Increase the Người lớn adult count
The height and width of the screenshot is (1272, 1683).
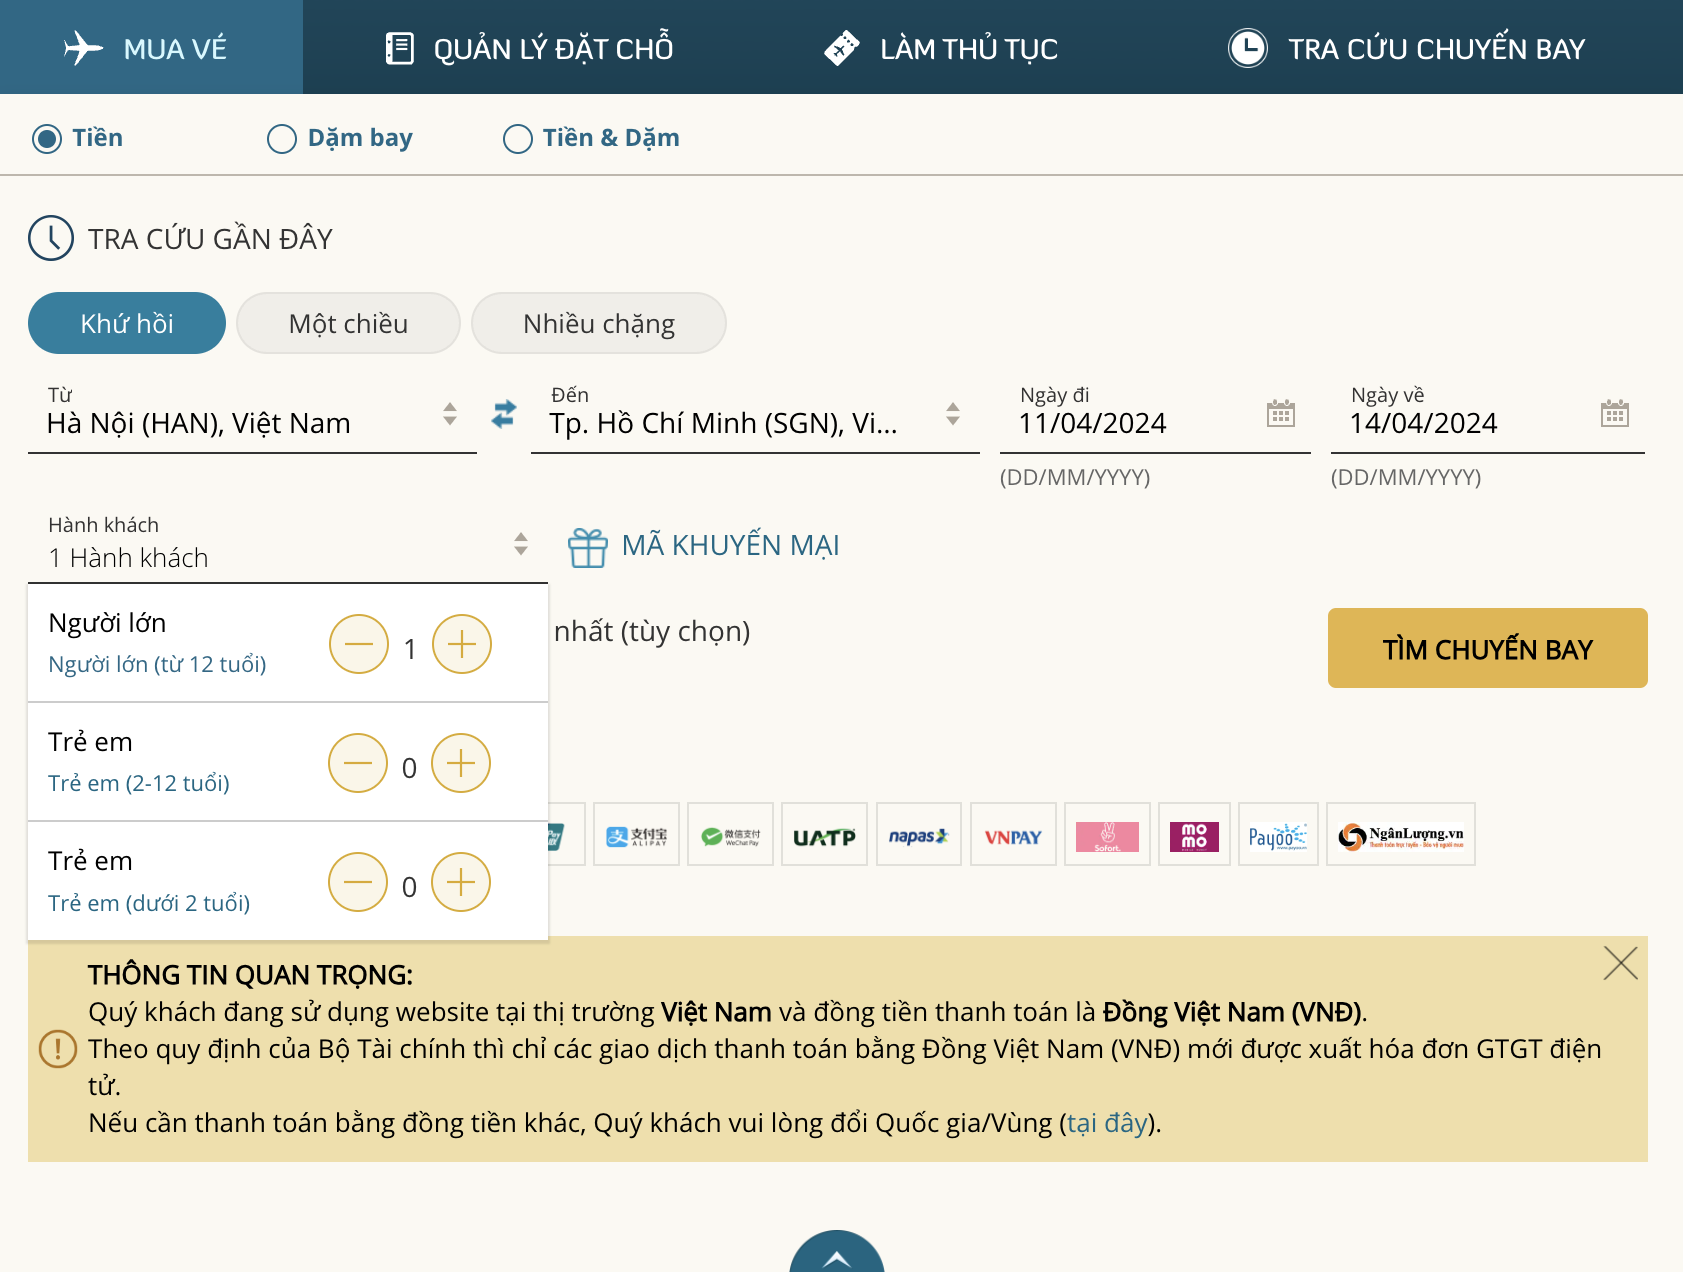click(462, 644)
